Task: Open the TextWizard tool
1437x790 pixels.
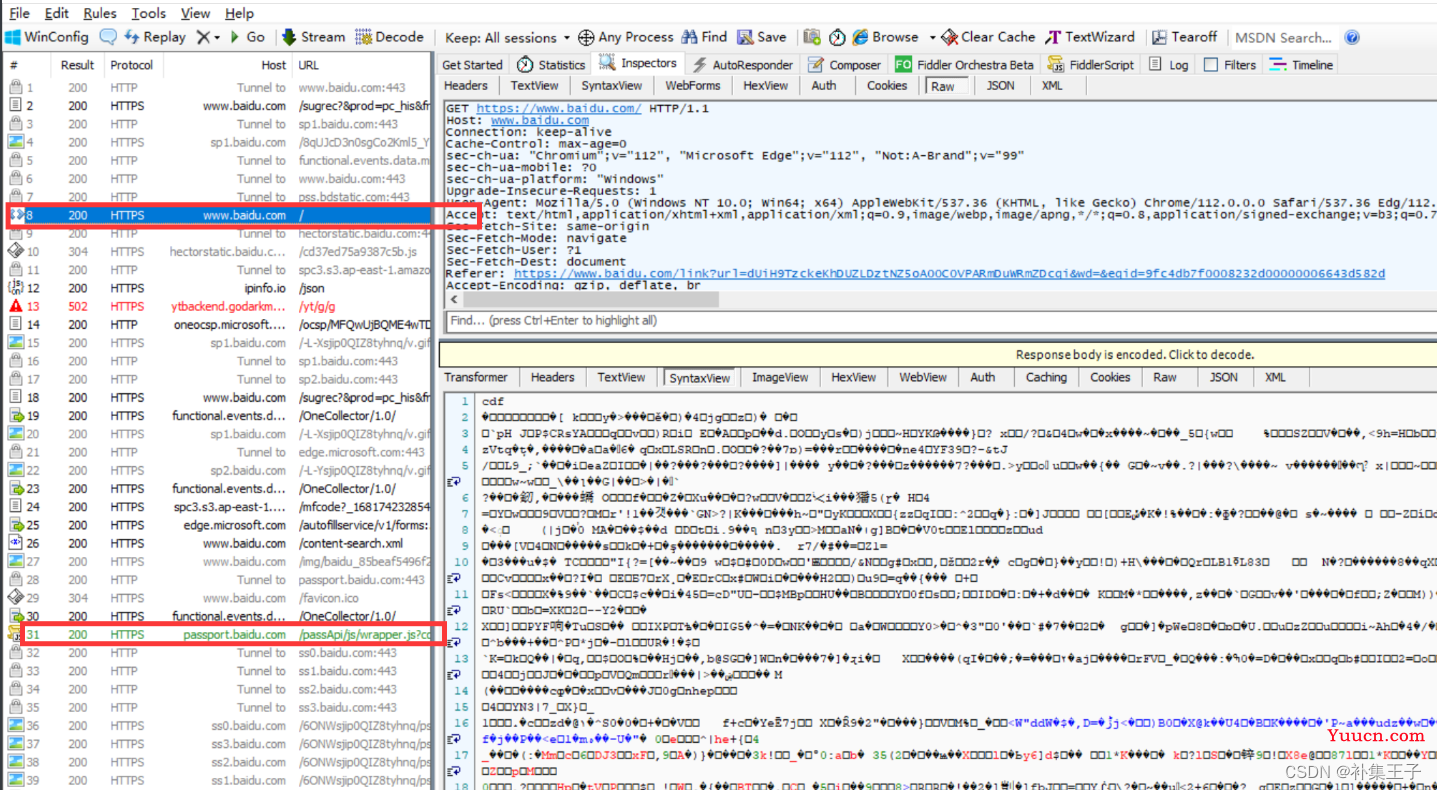Action: tap(1090, 37)
